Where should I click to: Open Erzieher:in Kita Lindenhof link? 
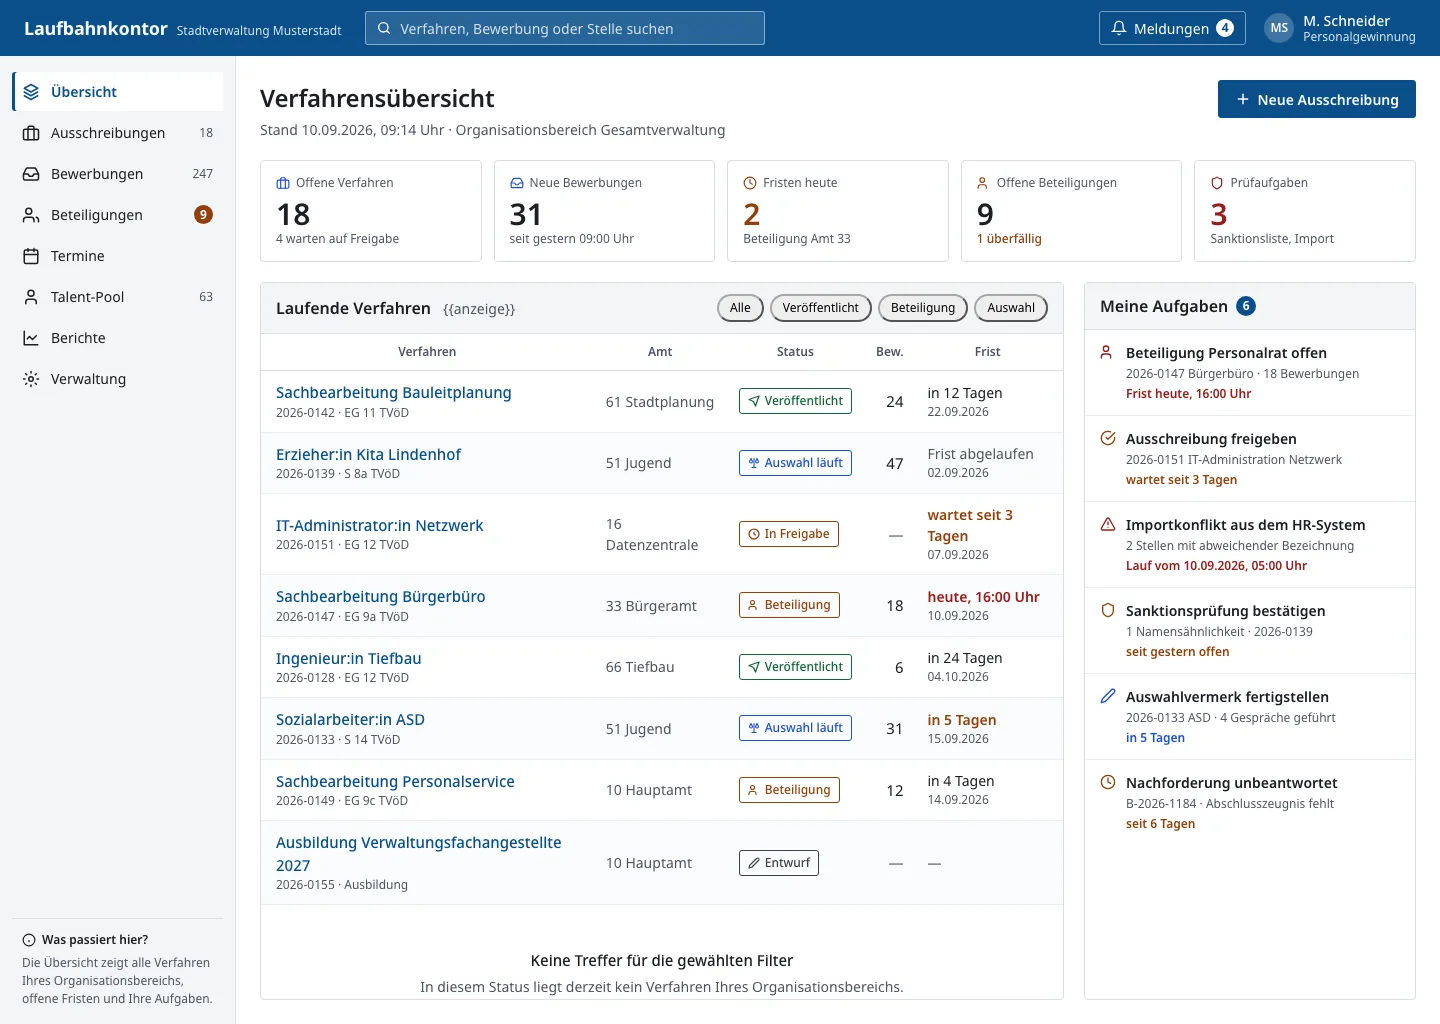368,455
